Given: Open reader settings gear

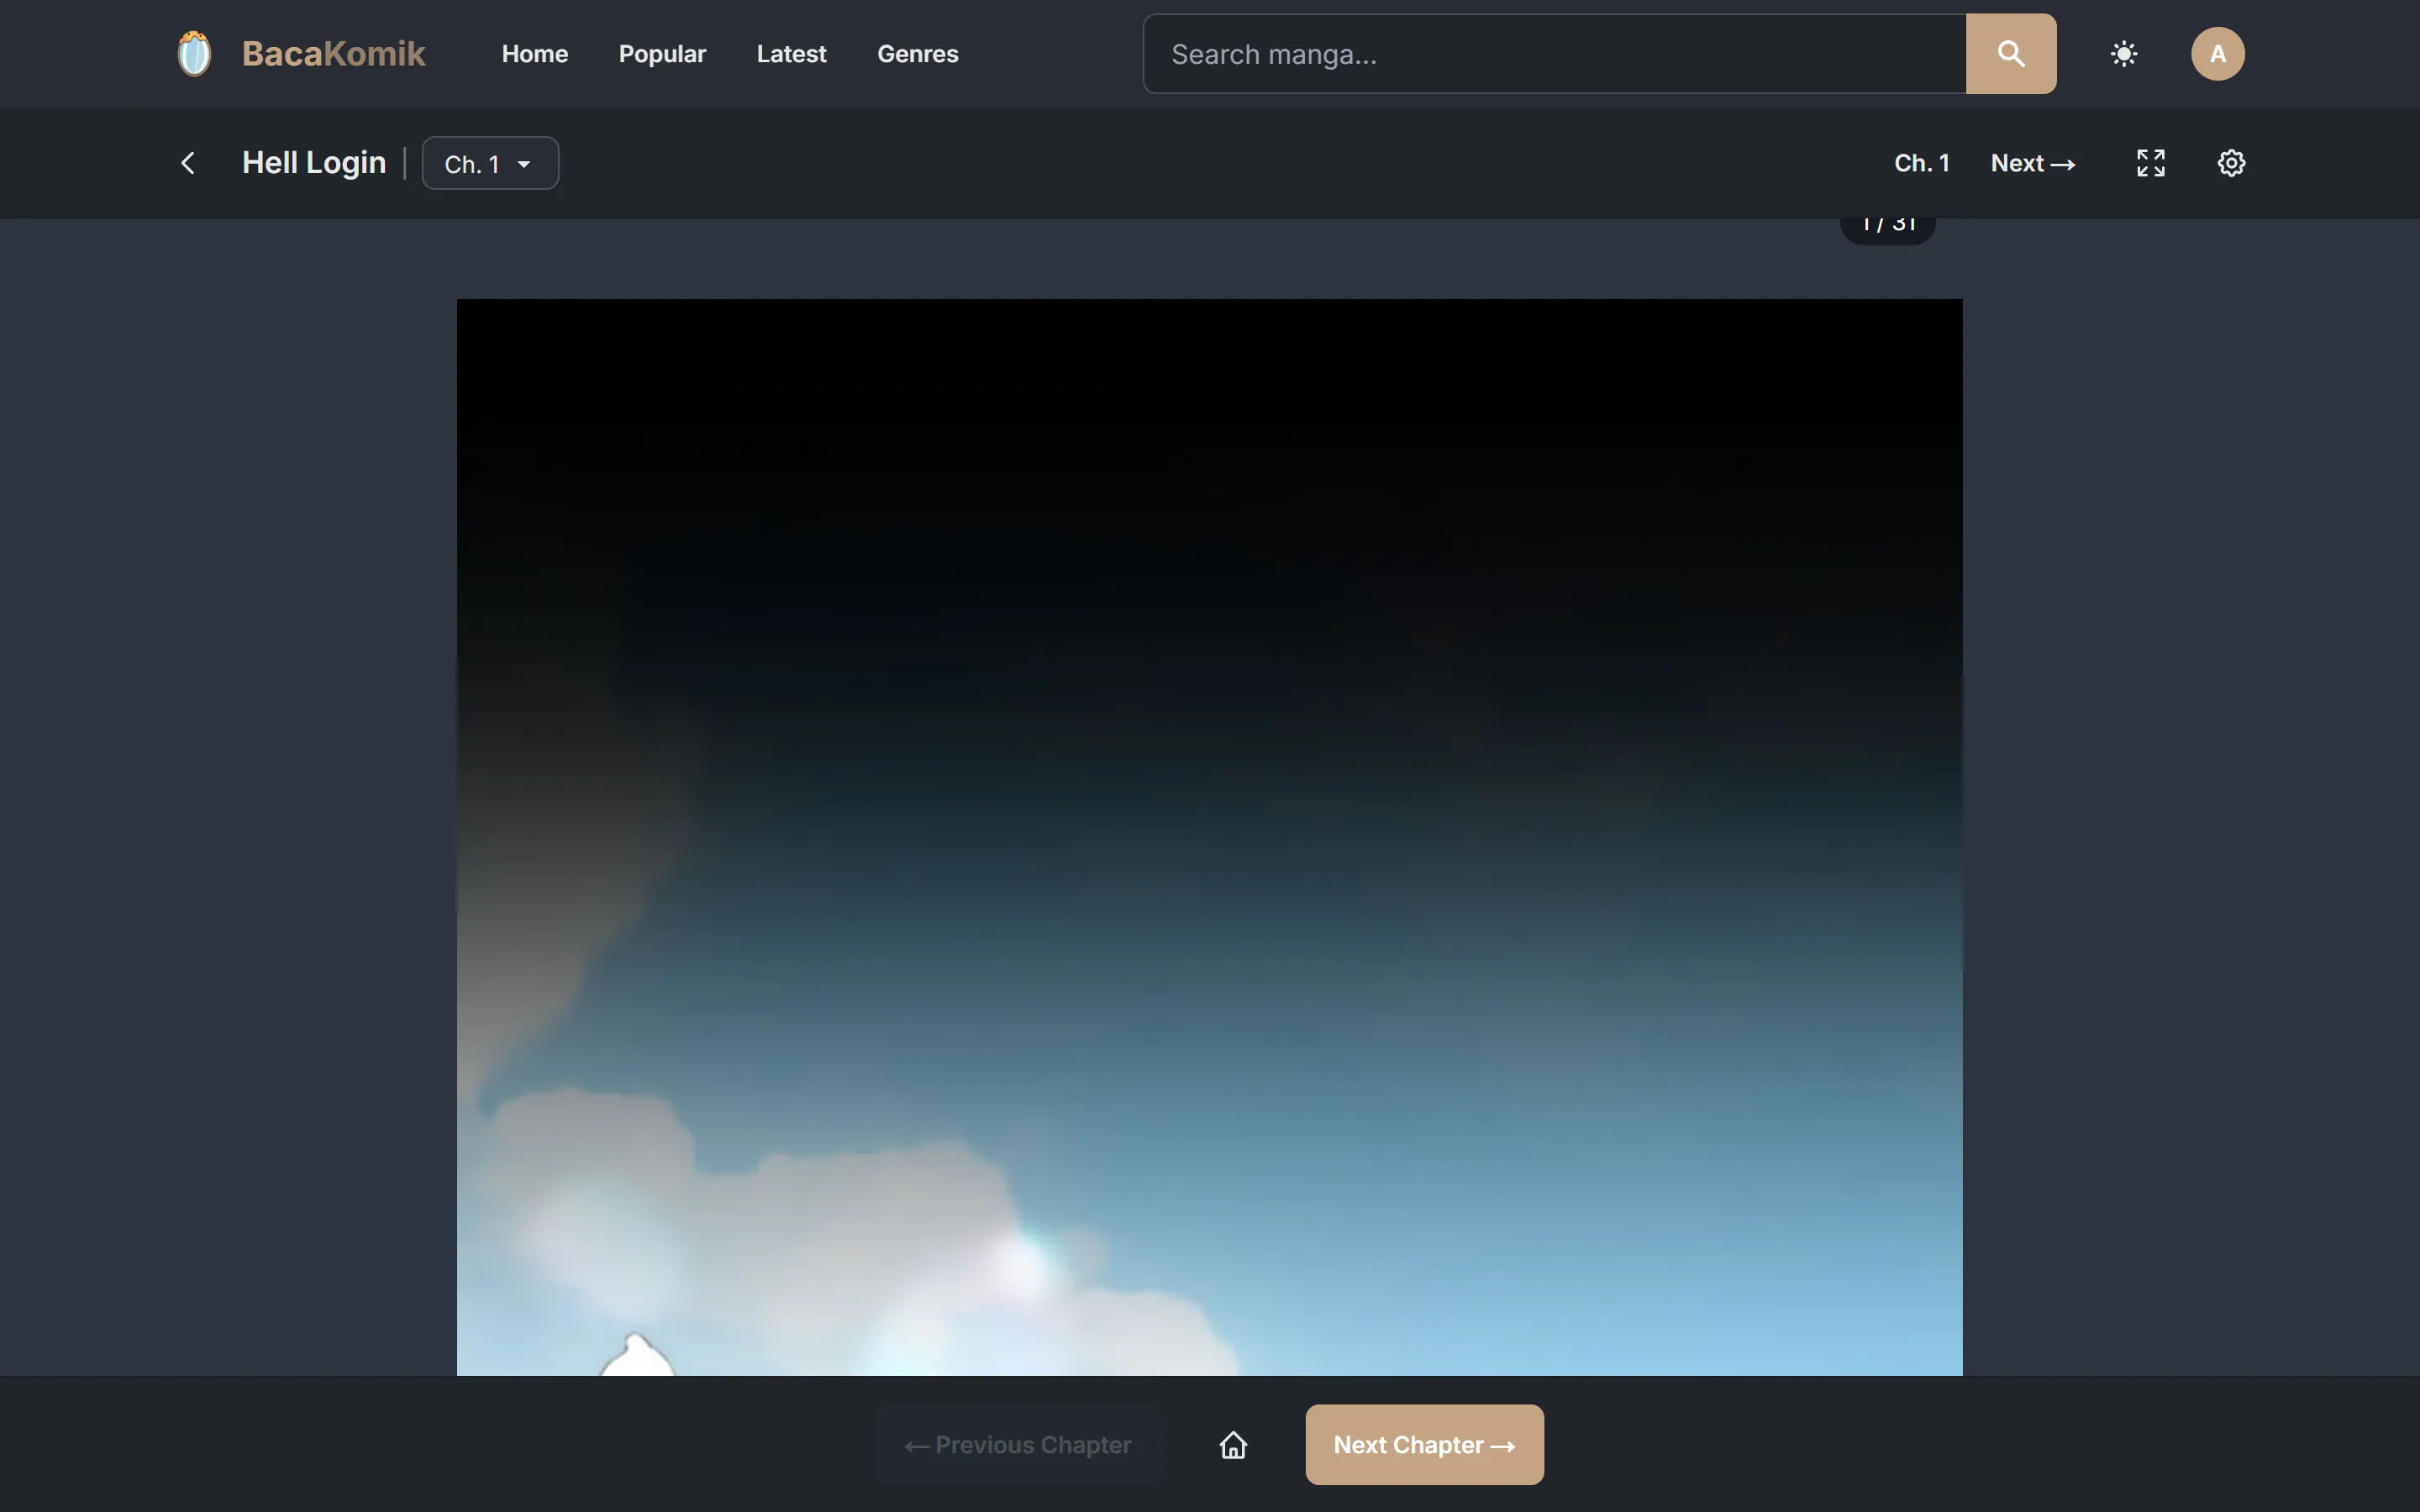Looking at the screenshot, I should pos(2231,163).
